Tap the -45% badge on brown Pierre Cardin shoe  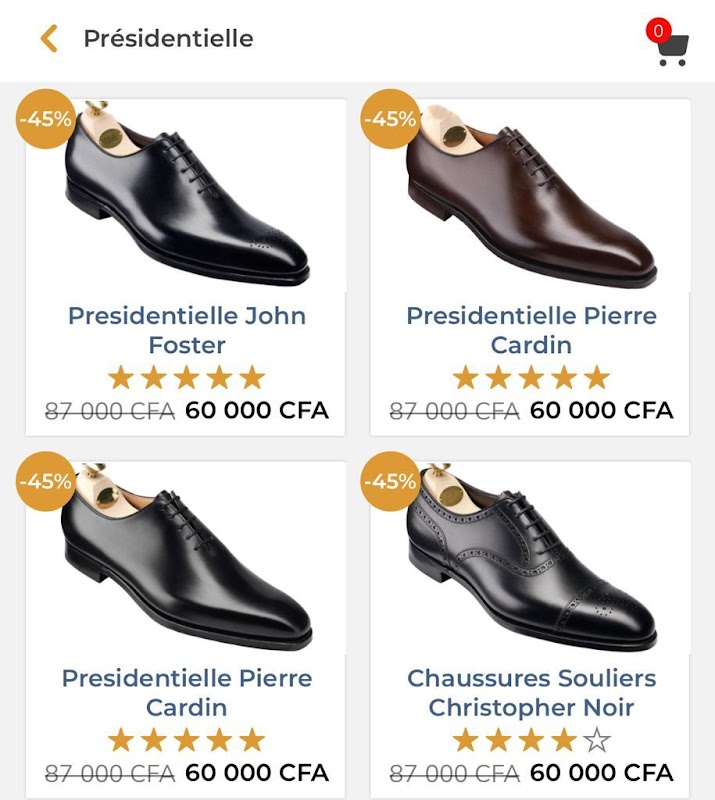(390, 119)
